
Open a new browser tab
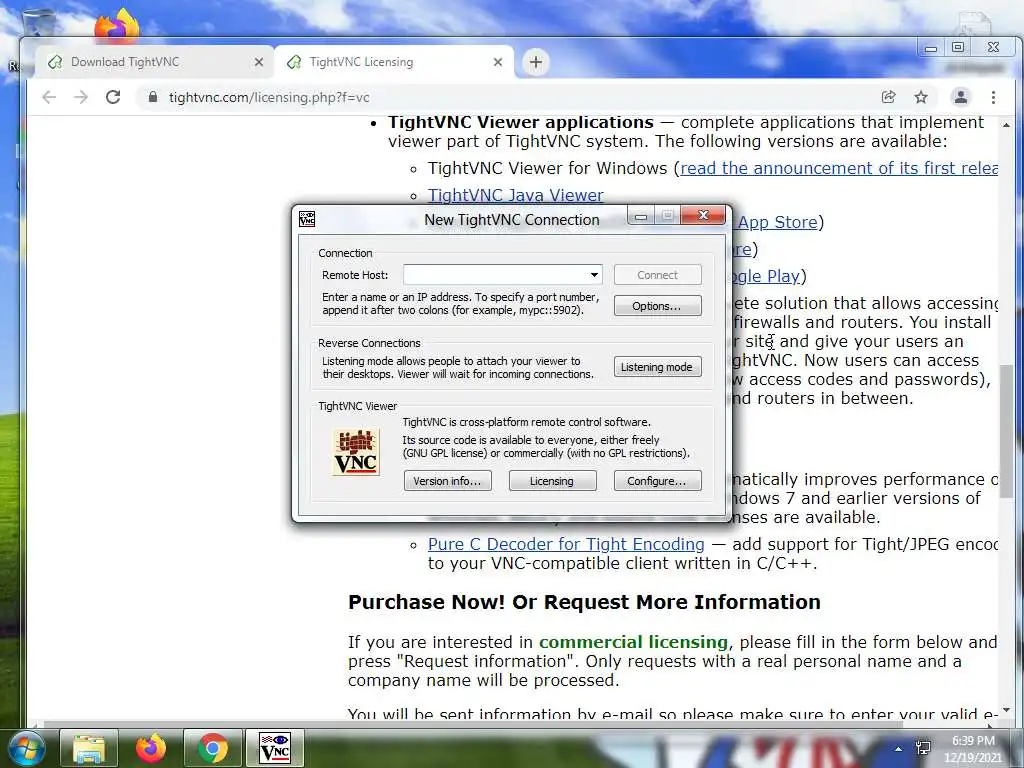coord(536,62)
